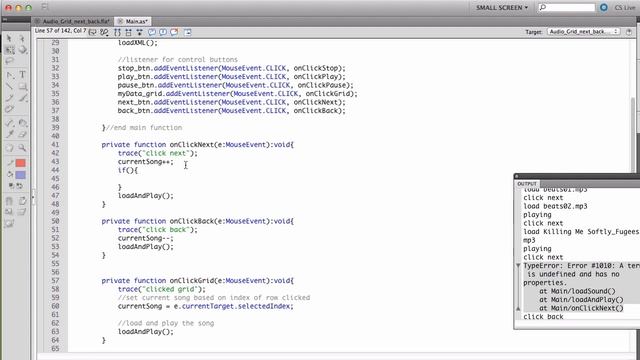
Task: Toggle Show/Hide Toolbox icon
Action: click(x=188, y=32)
